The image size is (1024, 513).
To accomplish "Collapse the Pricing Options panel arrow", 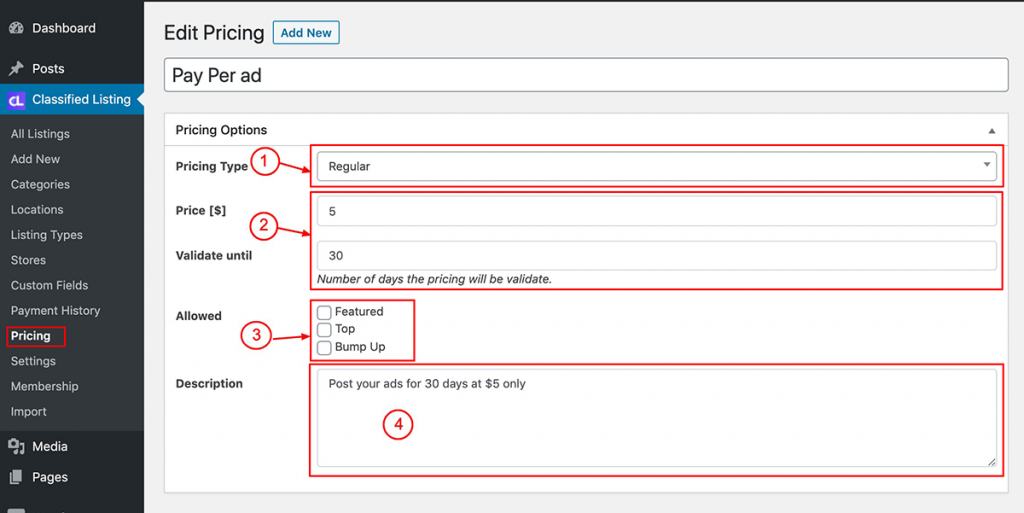I will point(991,131).
